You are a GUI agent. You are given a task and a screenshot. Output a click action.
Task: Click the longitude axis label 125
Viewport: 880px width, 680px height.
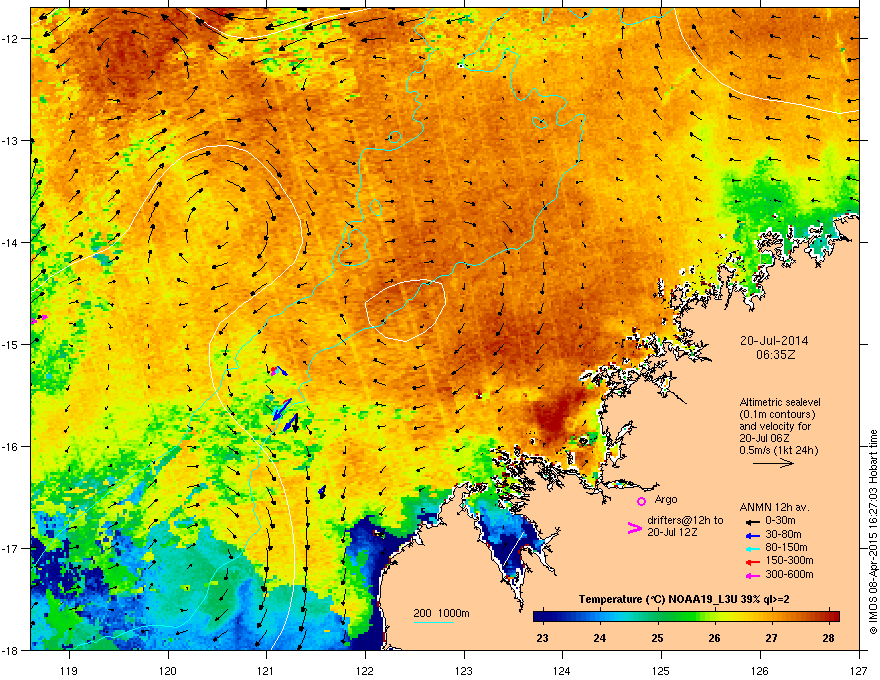pyautogui.click(x=661, y=670)
